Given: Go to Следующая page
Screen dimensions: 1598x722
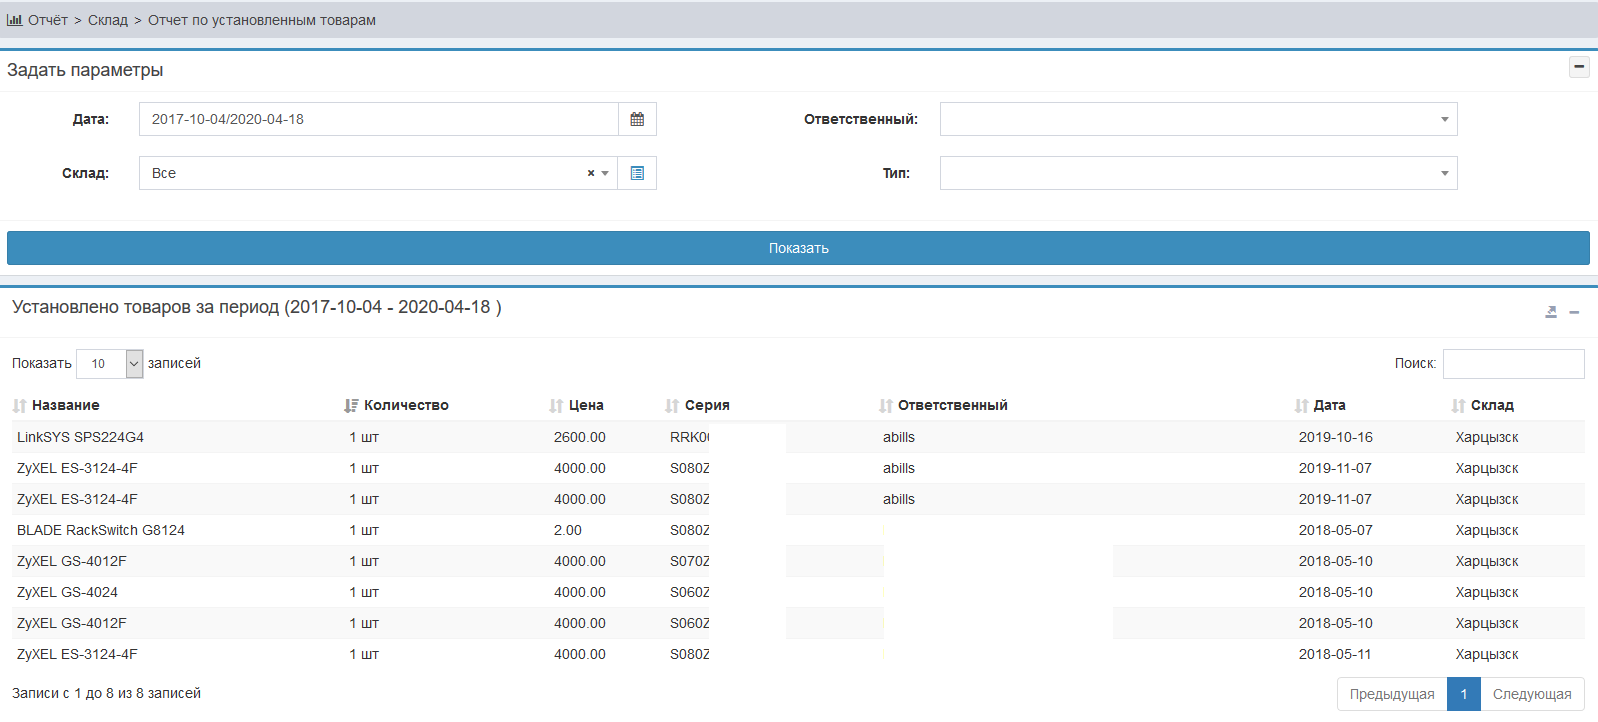Looking at the screenshot, I should pos(1531,694).
